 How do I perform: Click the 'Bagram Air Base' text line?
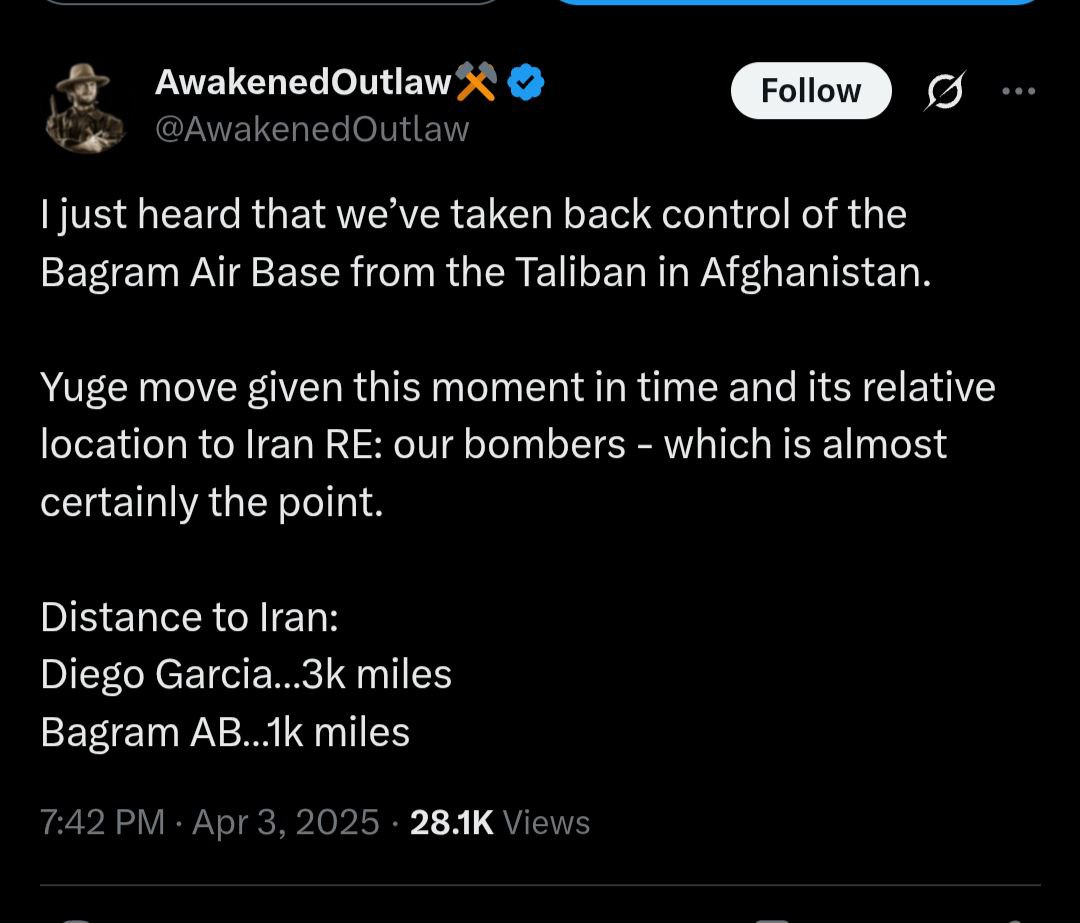pos(485,273)
